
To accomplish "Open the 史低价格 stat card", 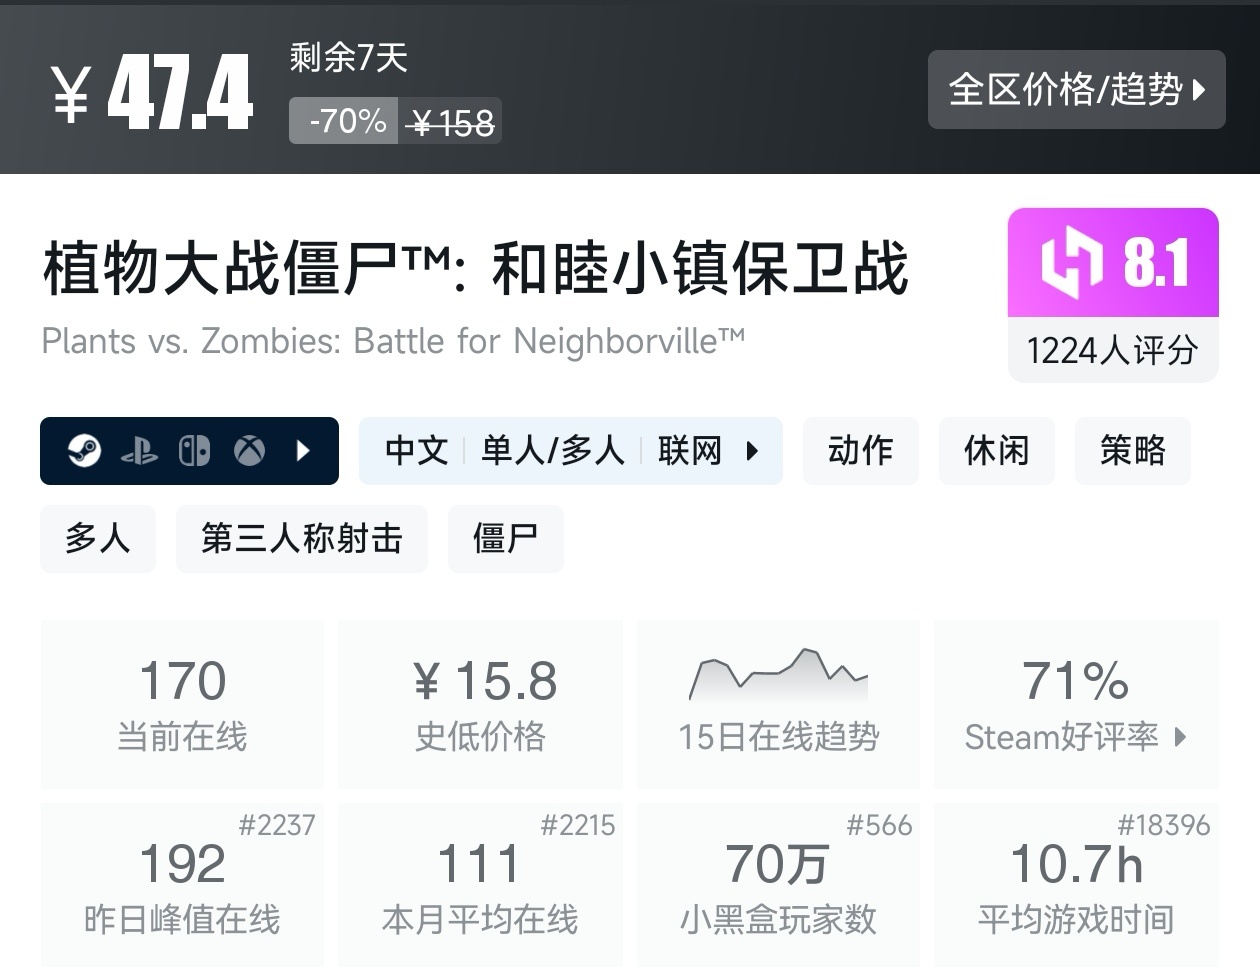I will [x=480, y=703].
